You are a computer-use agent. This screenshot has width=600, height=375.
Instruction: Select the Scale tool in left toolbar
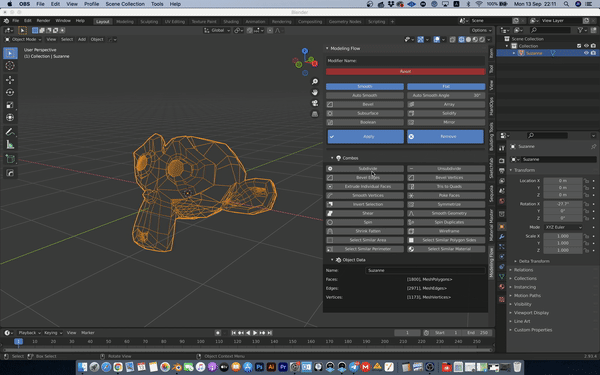click(x=10, y=105)
